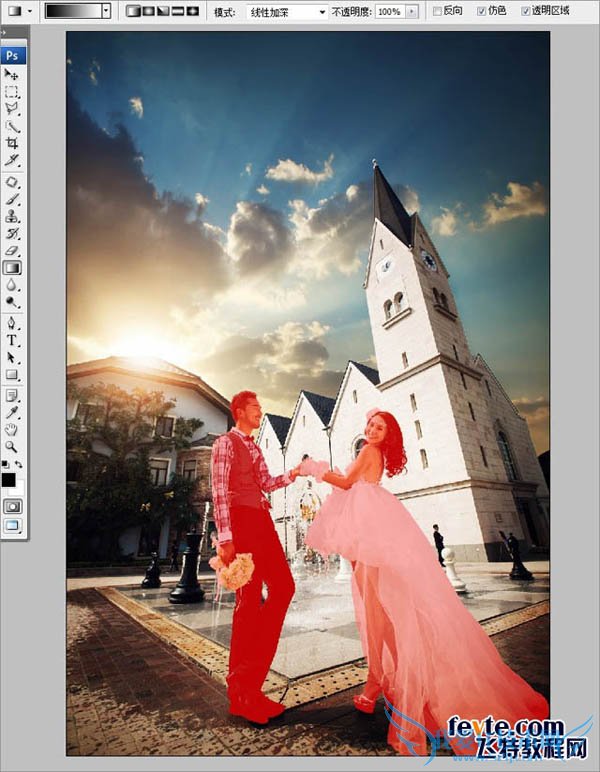This screenshot has width=600, height=772.
Task: Disable the 透明区域 (Transparency) checkbox
Action: (x=526, y=11)
